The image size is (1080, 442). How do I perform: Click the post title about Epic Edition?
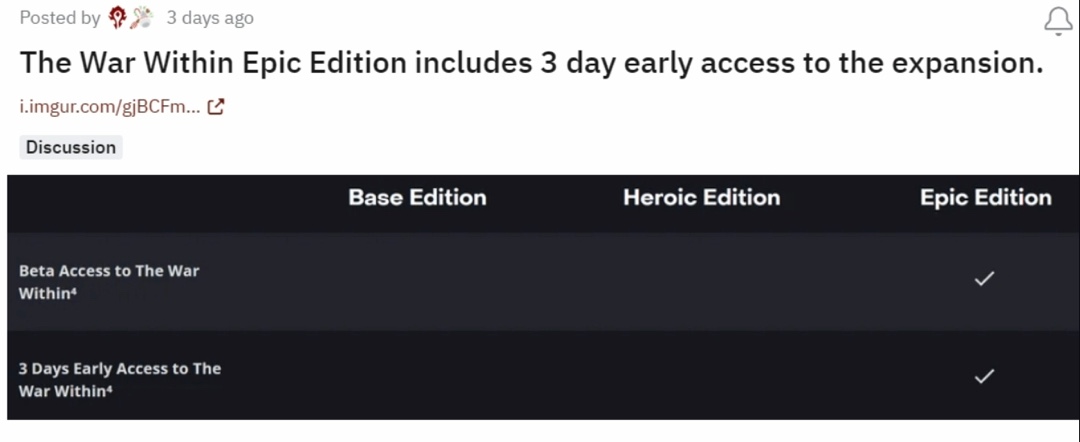click(x=531, y=63)
